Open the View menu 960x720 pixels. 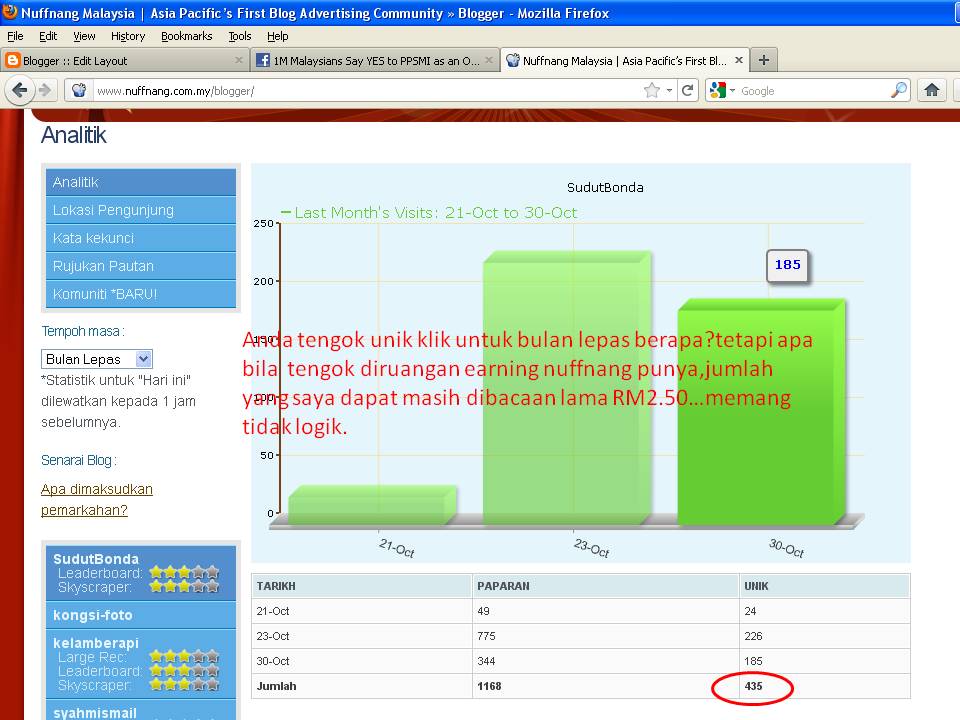click(84, 36)
